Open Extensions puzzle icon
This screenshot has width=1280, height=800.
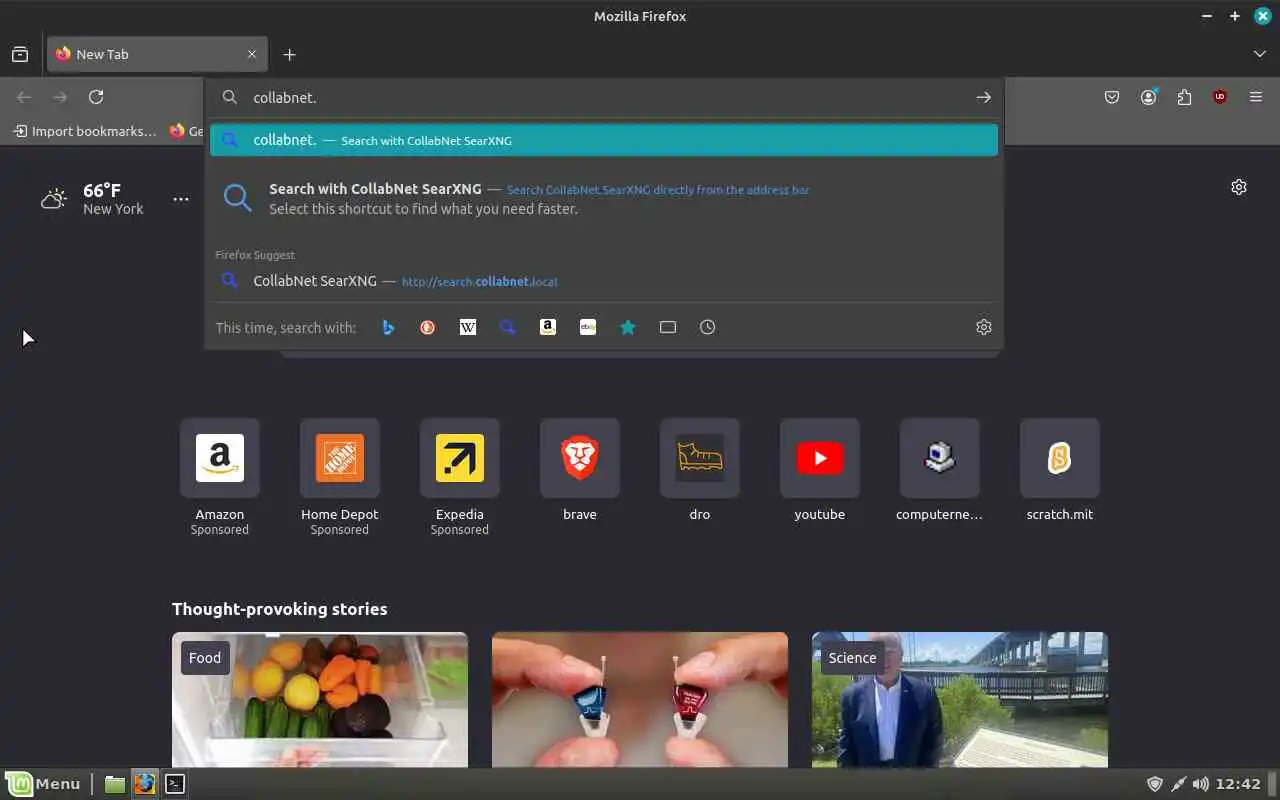[1184, 97]
